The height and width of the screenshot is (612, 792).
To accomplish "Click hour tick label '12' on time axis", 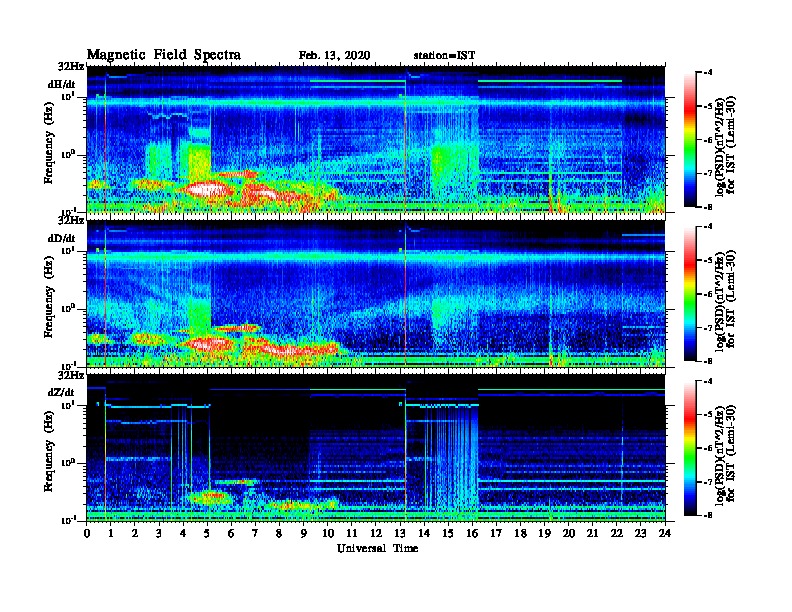I will [376, 534].
